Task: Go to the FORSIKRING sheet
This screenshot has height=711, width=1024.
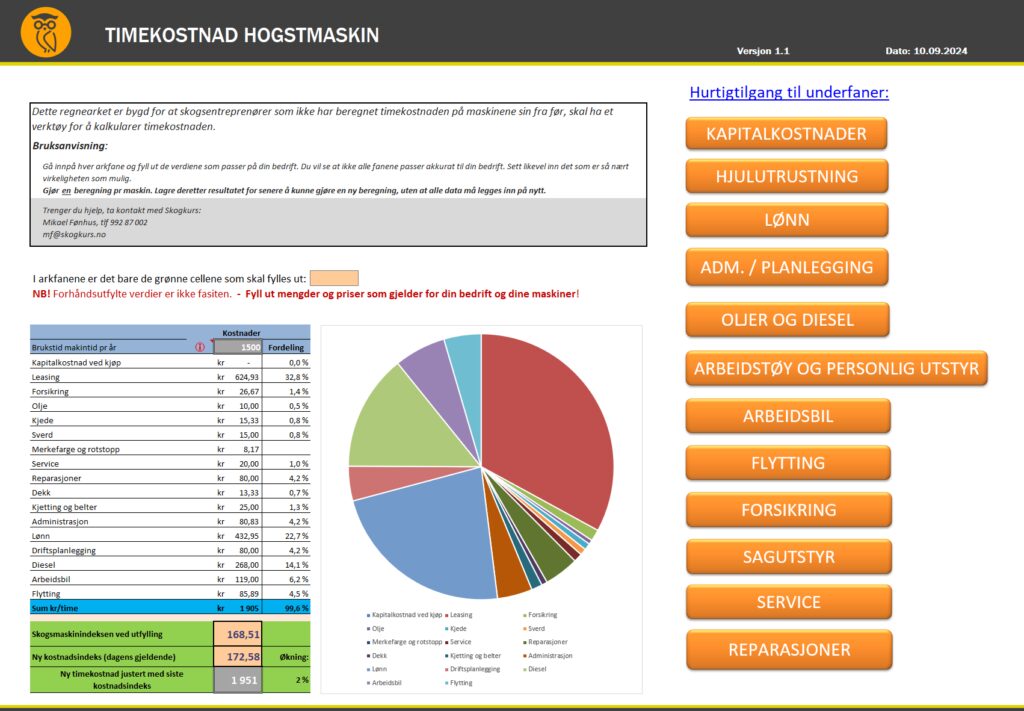Action: [787, 510]
